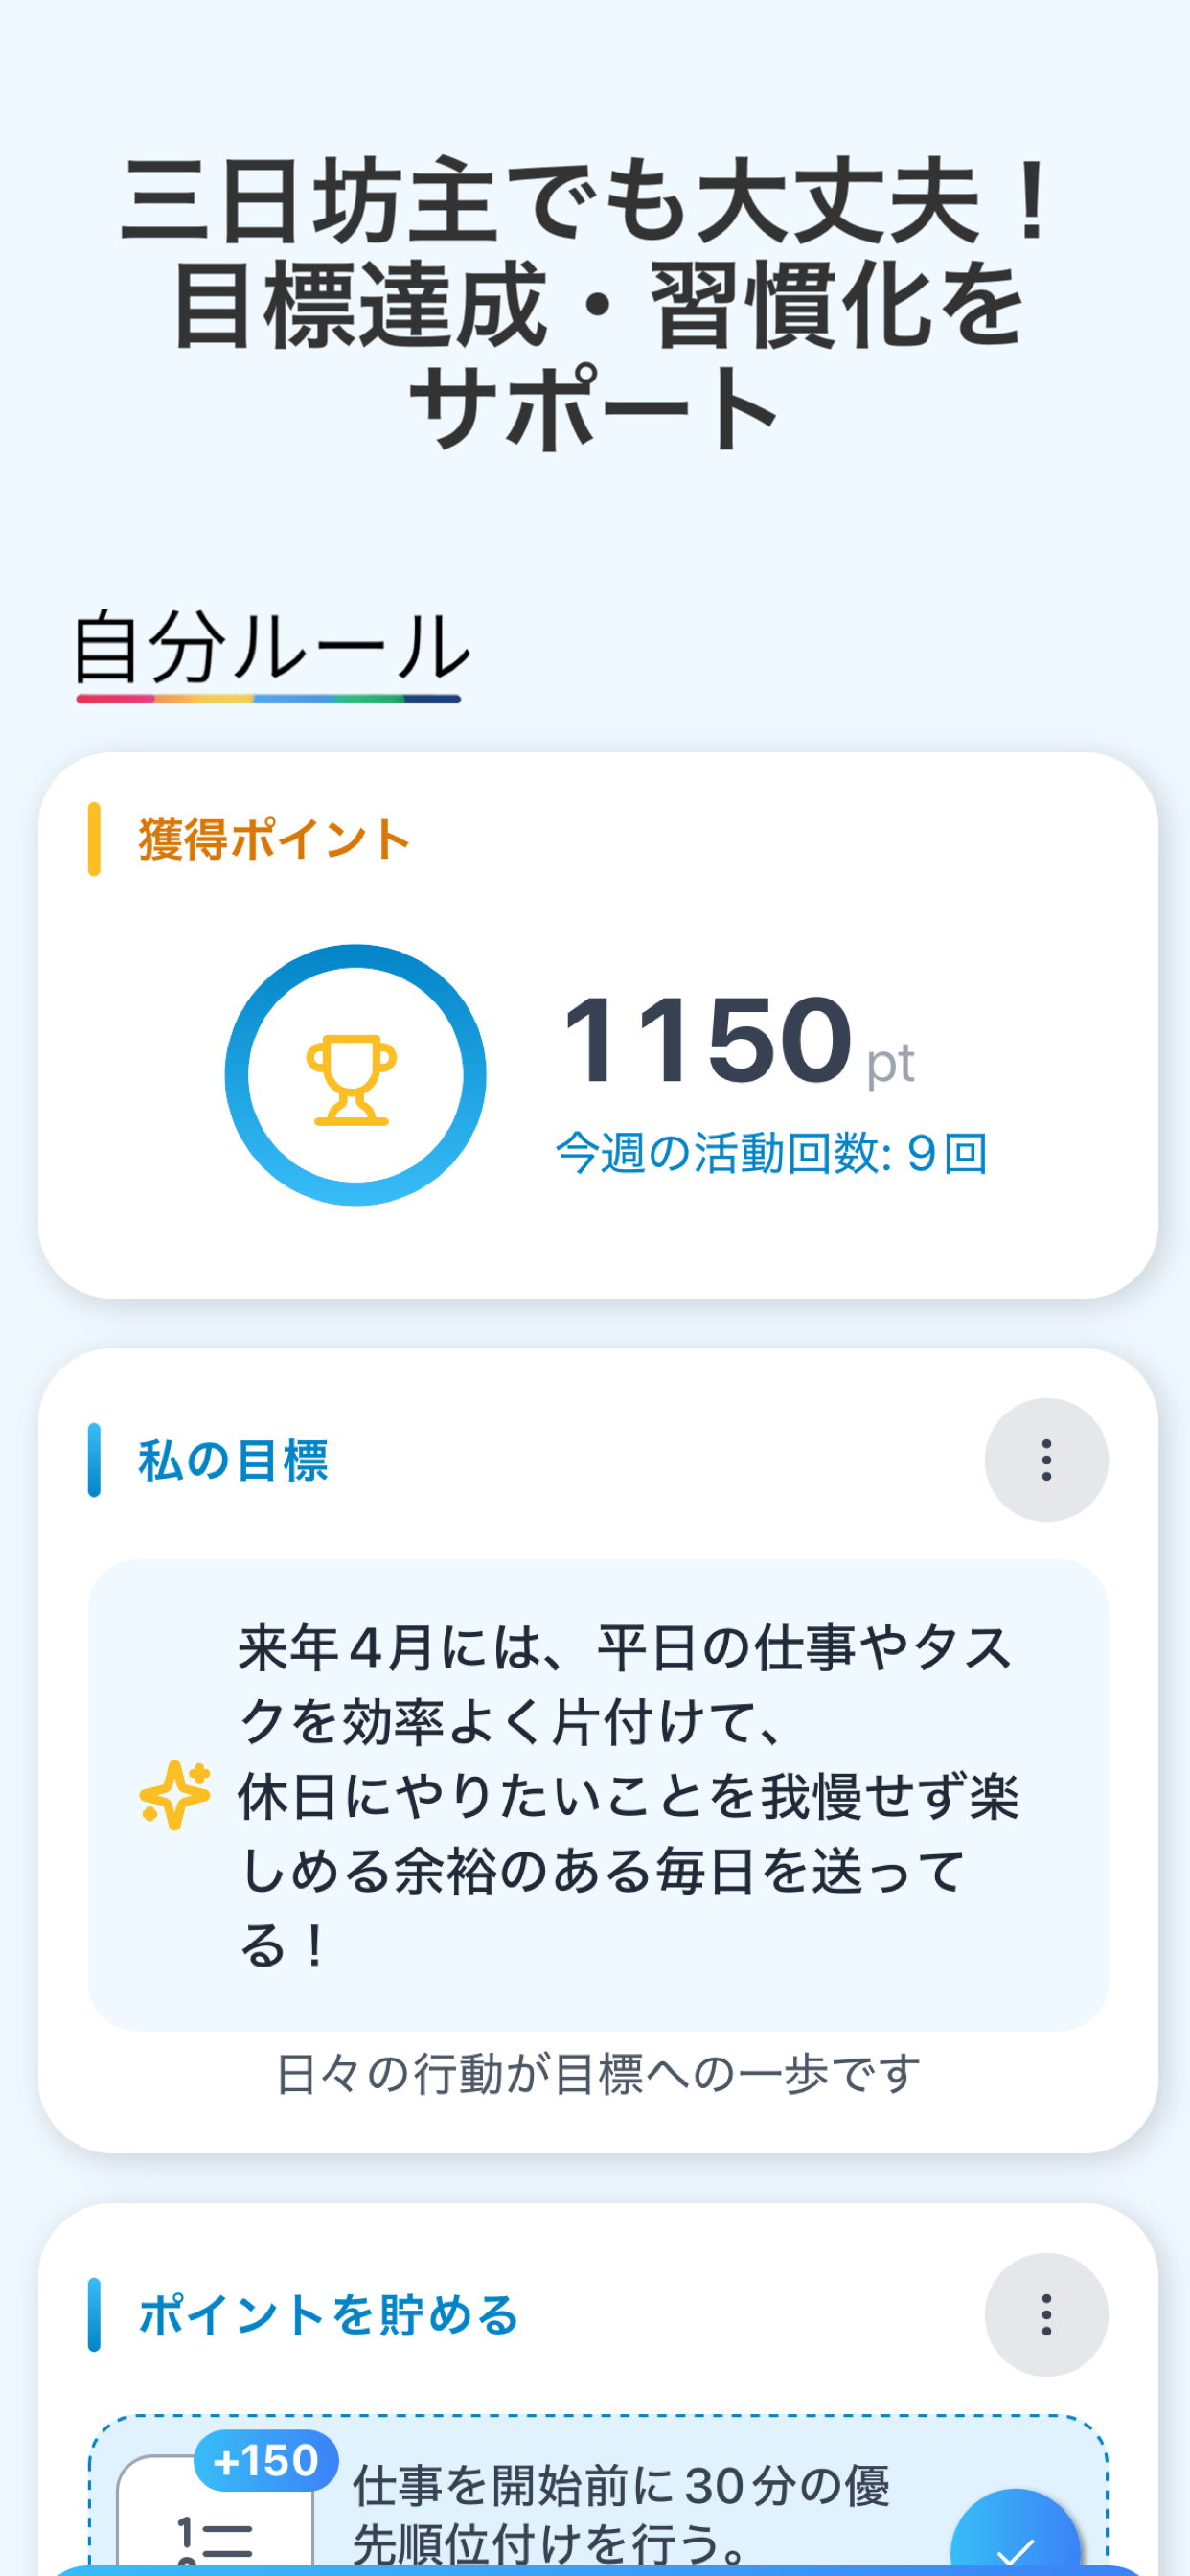
Task: Tap the rainbow underline under 自分ルール
Action: click(268, 699)
